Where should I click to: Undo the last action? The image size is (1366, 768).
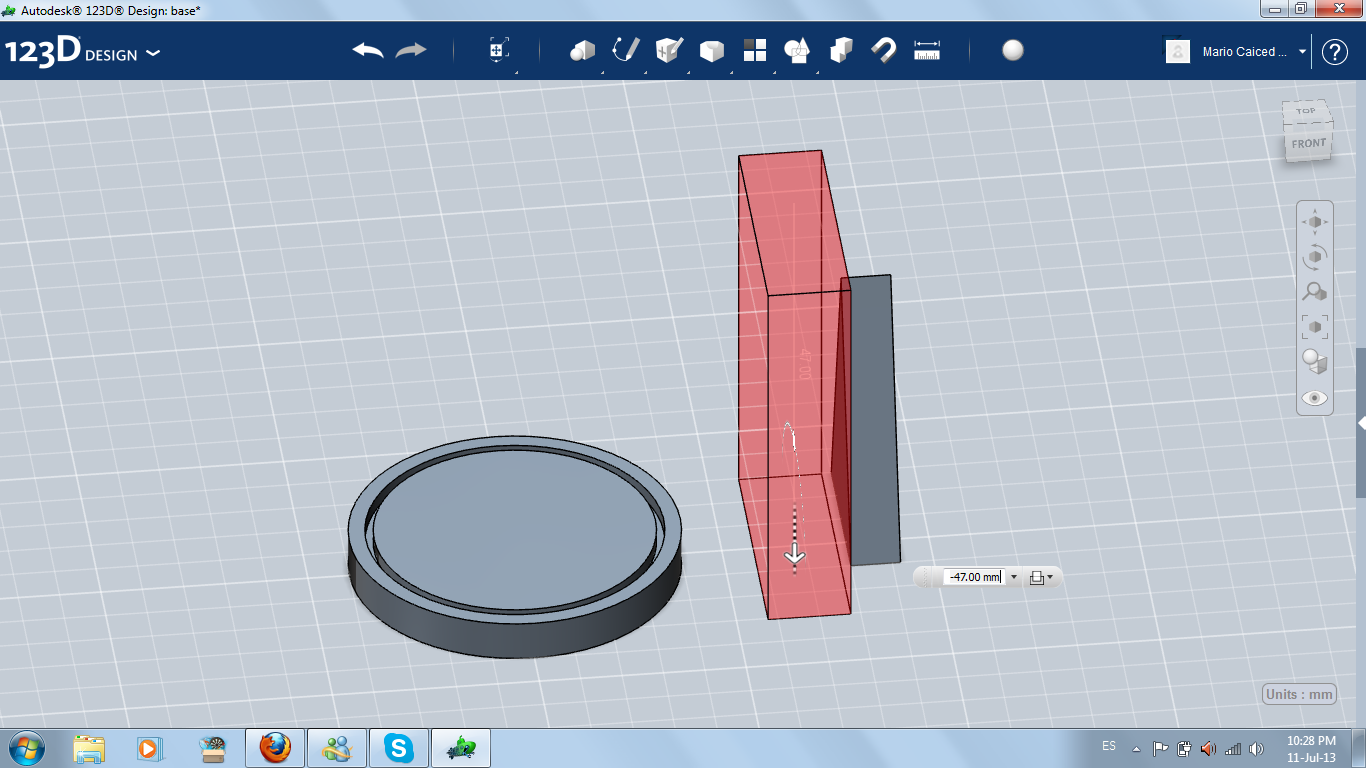click(x=368, y=50)
